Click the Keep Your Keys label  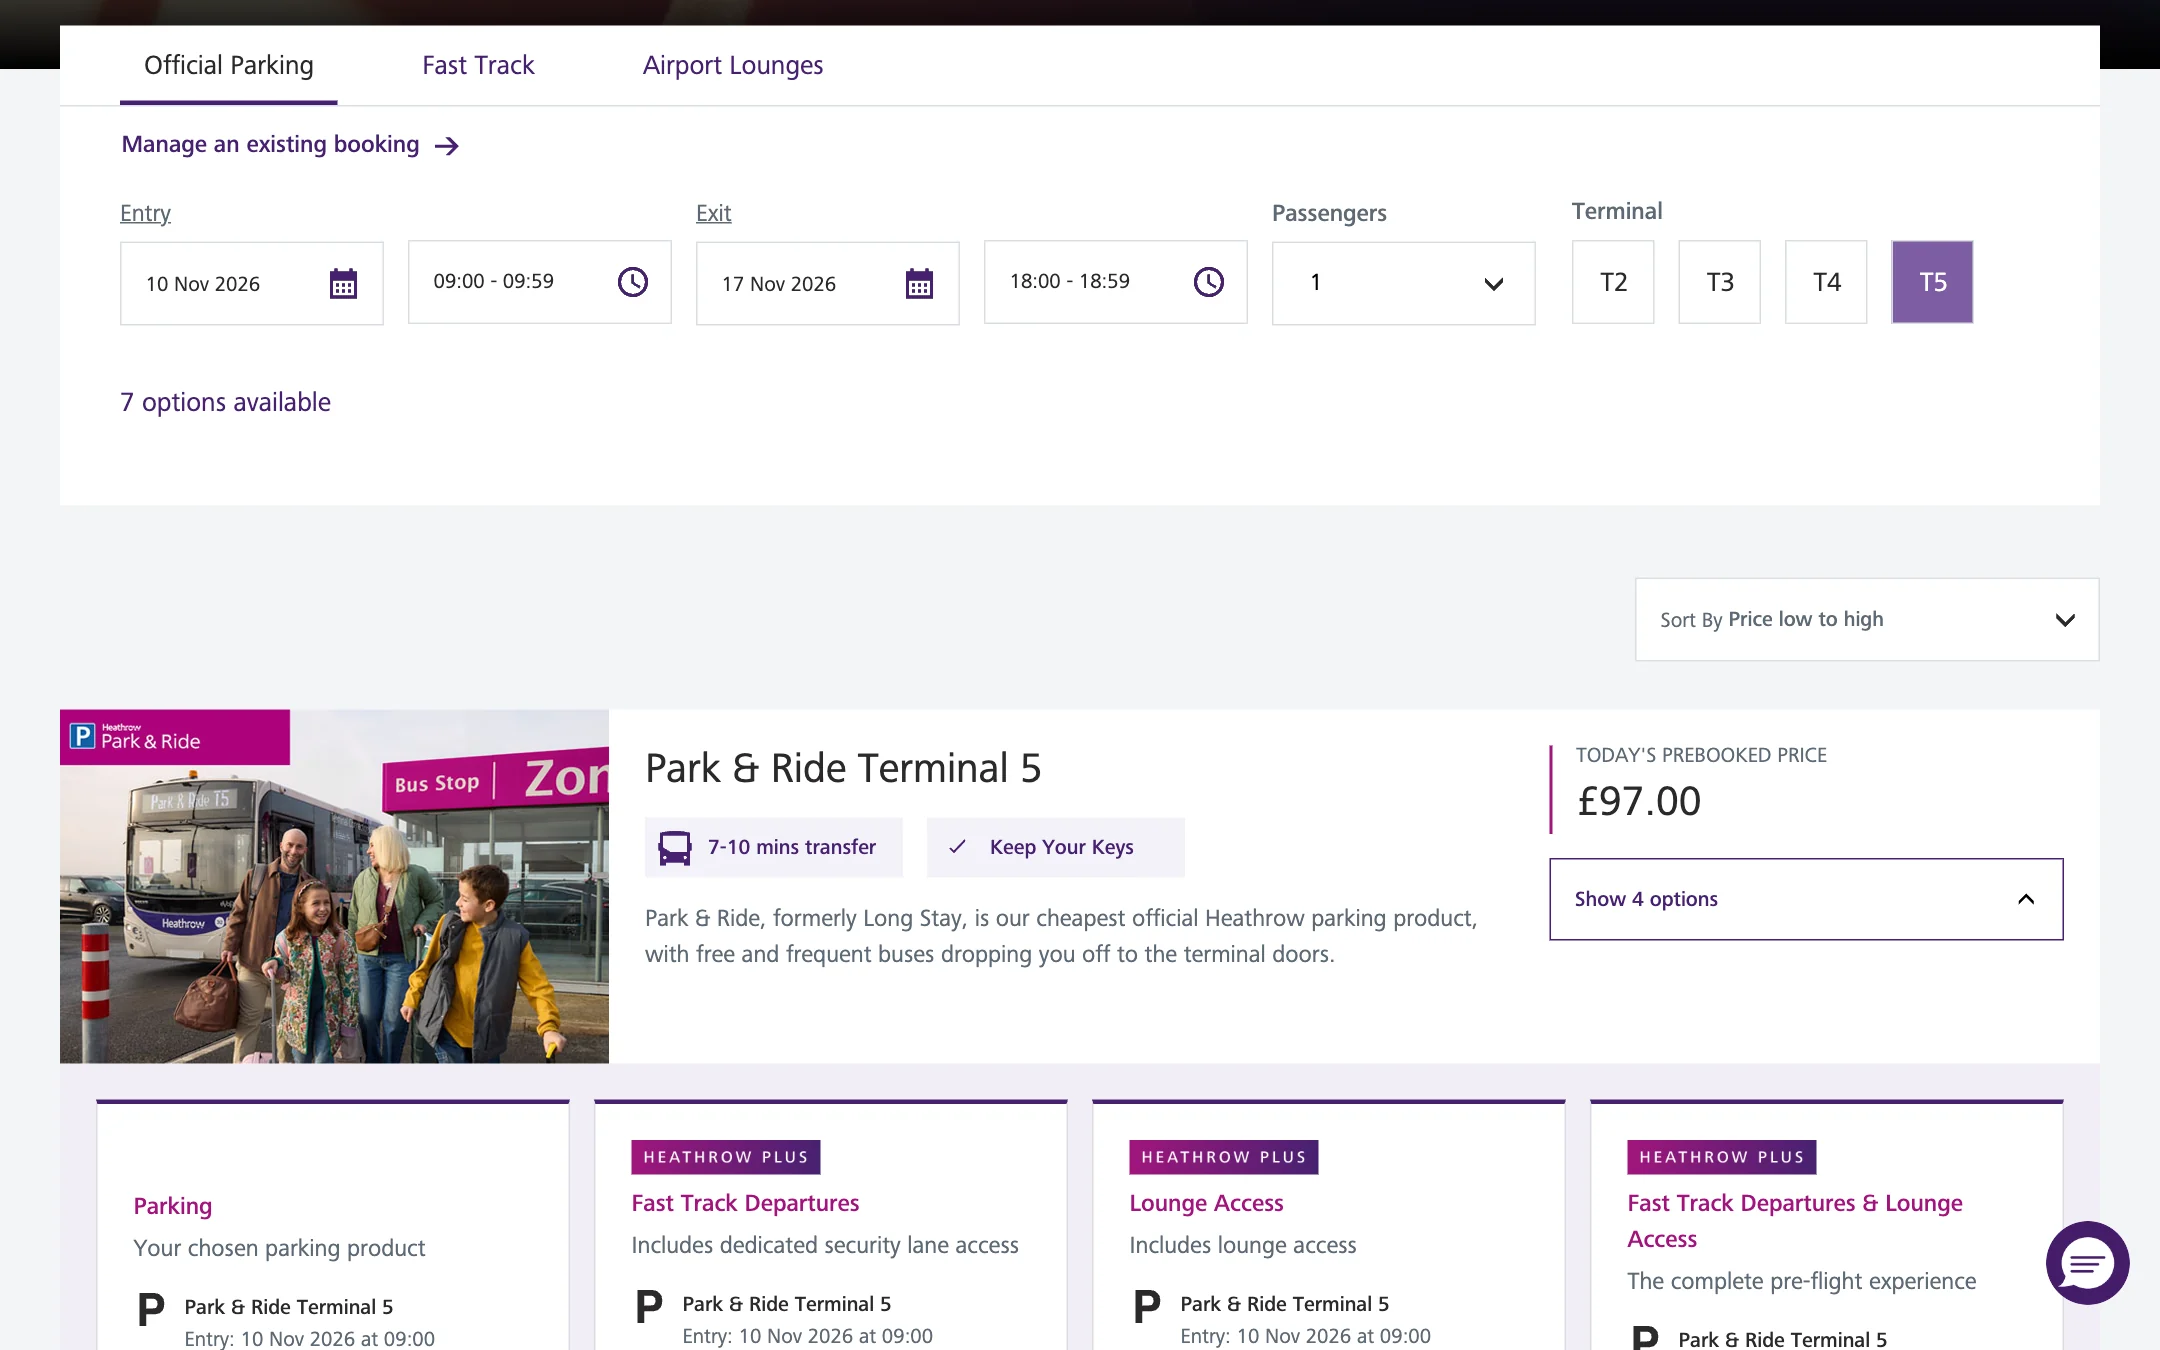click(x=1062, y=847)
